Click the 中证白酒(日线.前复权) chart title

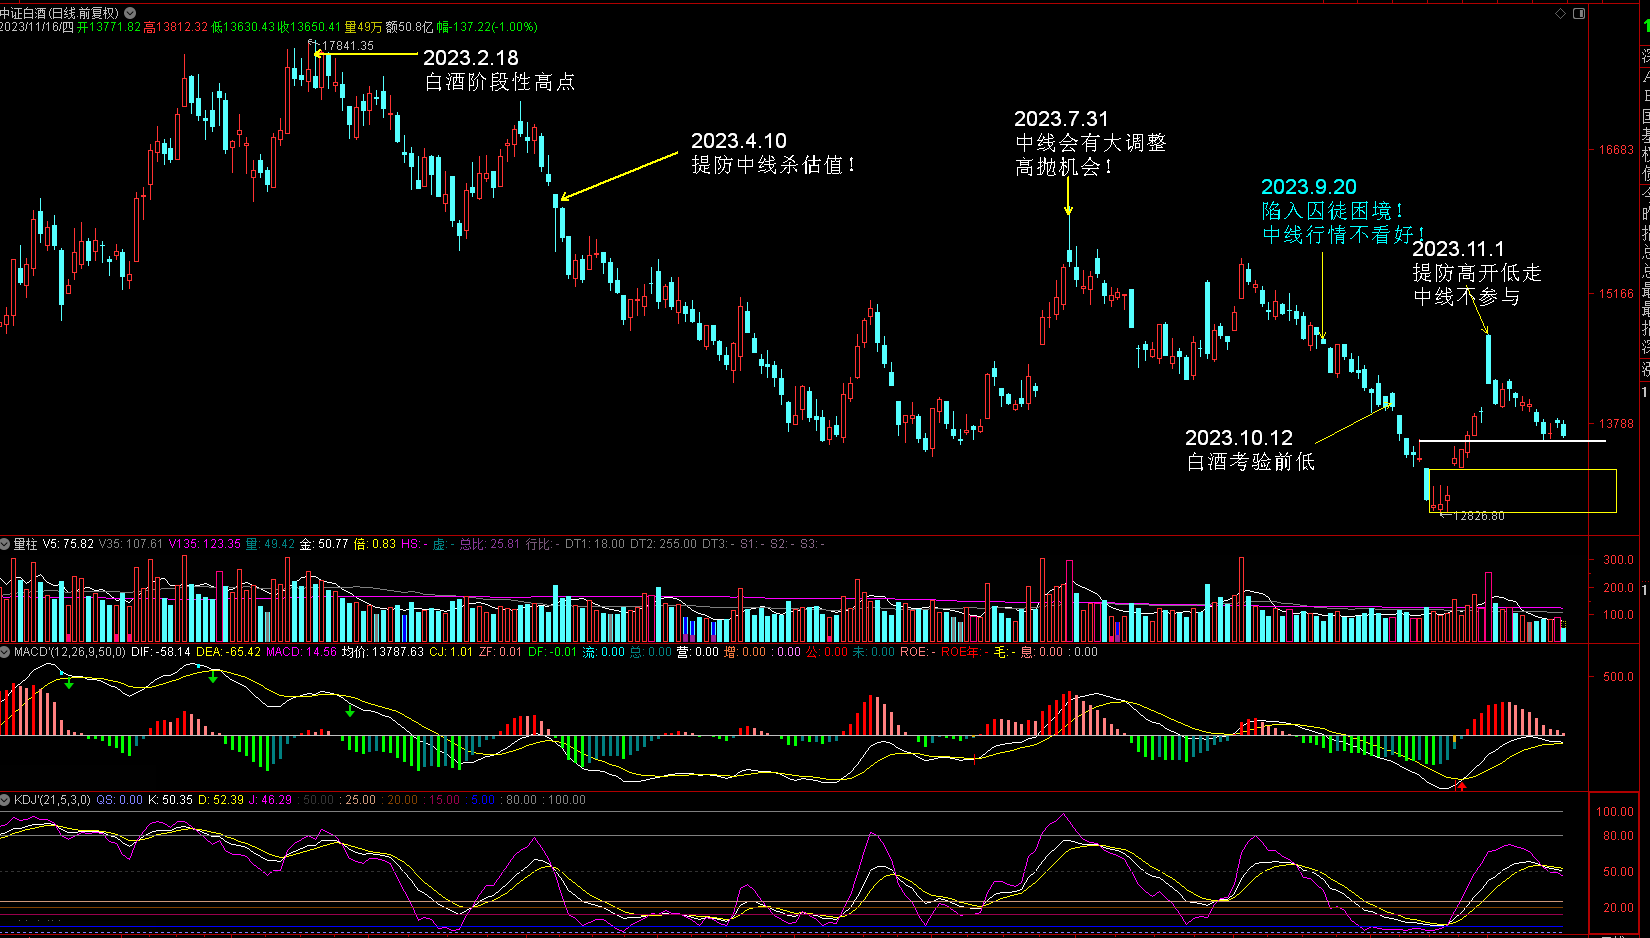[60, 13]
